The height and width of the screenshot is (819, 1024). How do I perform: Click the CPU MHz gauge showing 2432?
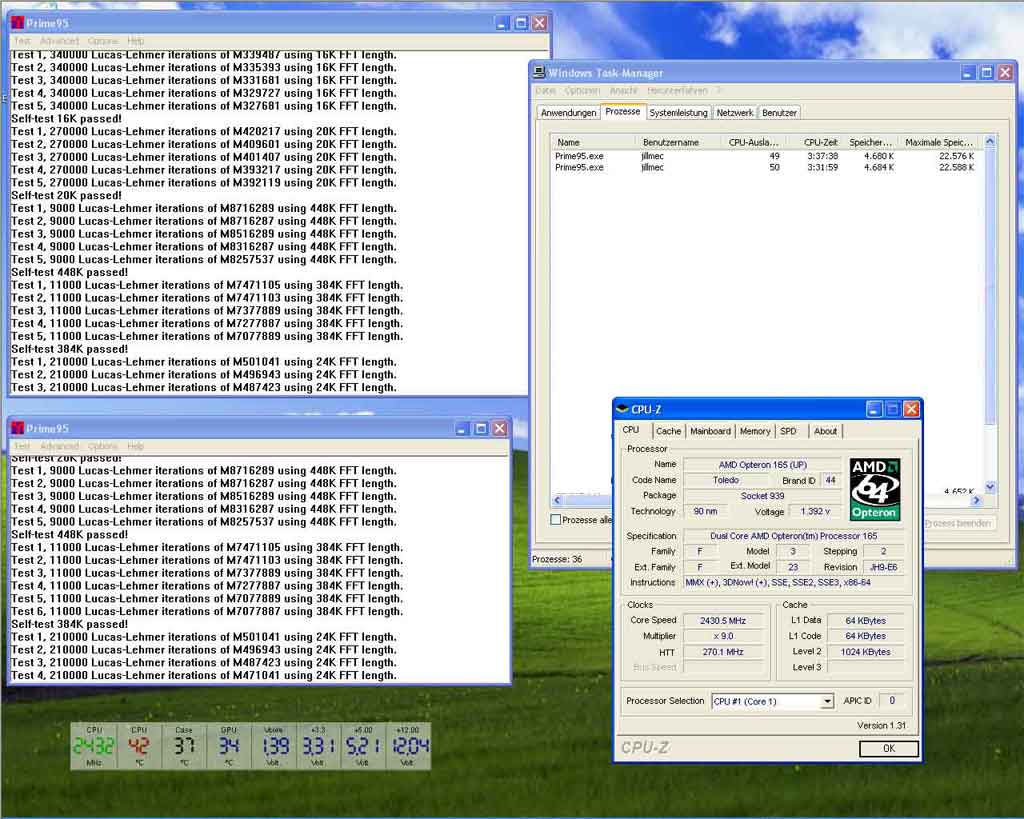pyautogui.click(x=93, y=746)
